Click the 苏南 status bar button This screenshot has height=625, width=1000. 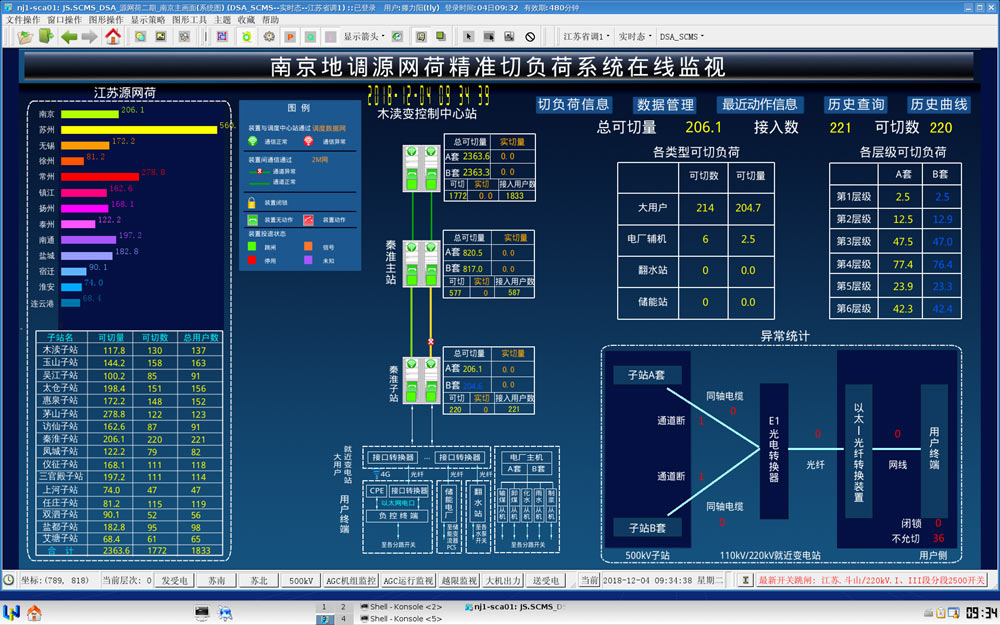[x=217, y=580]
